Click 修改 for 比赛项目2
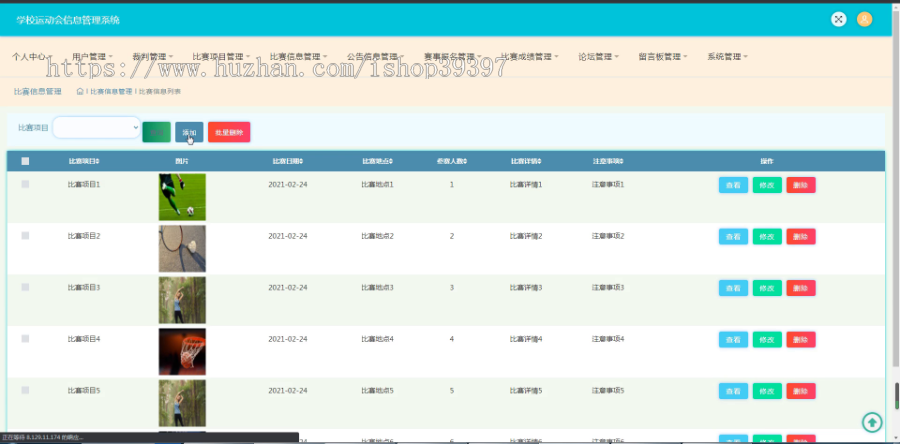The height and width of the screenshot is (444, 900). (767, 236)
